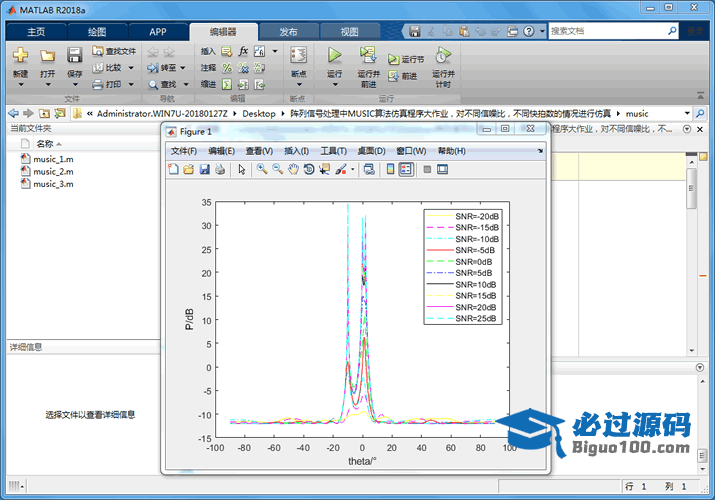
Task: Toggle the Data Cursor tool in Figure toolbar
Action: (x=325, y=170)
